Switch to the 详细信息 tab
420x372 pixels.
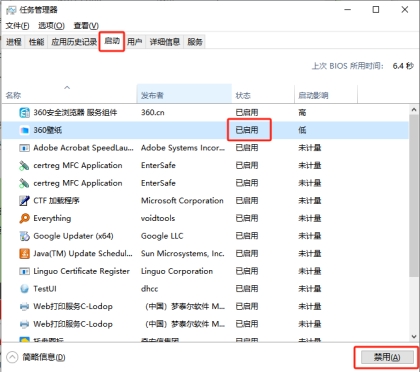click(x=165, y=42)
